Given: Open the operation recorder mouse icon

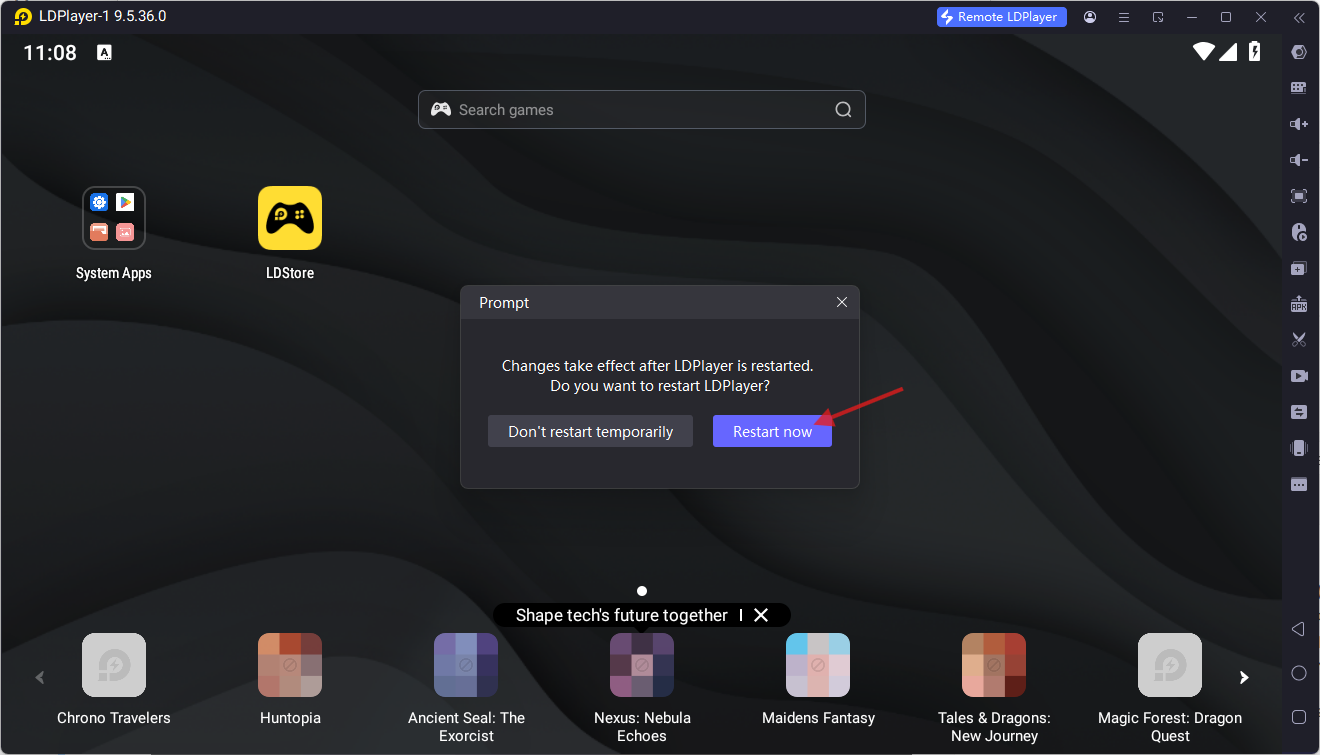Looking at the screenshot, I should click(1299, 232).
